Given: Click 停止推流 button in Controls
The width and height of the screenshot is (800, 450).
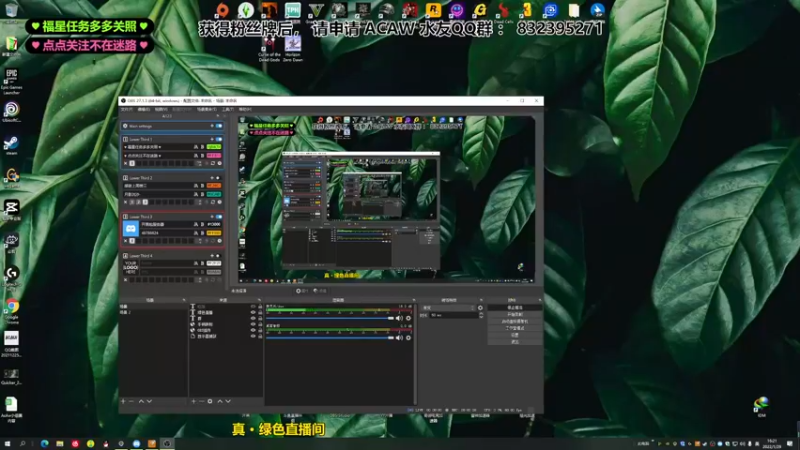Looking at the screenshot, I should pyautogui.click(x=514, y=308).
